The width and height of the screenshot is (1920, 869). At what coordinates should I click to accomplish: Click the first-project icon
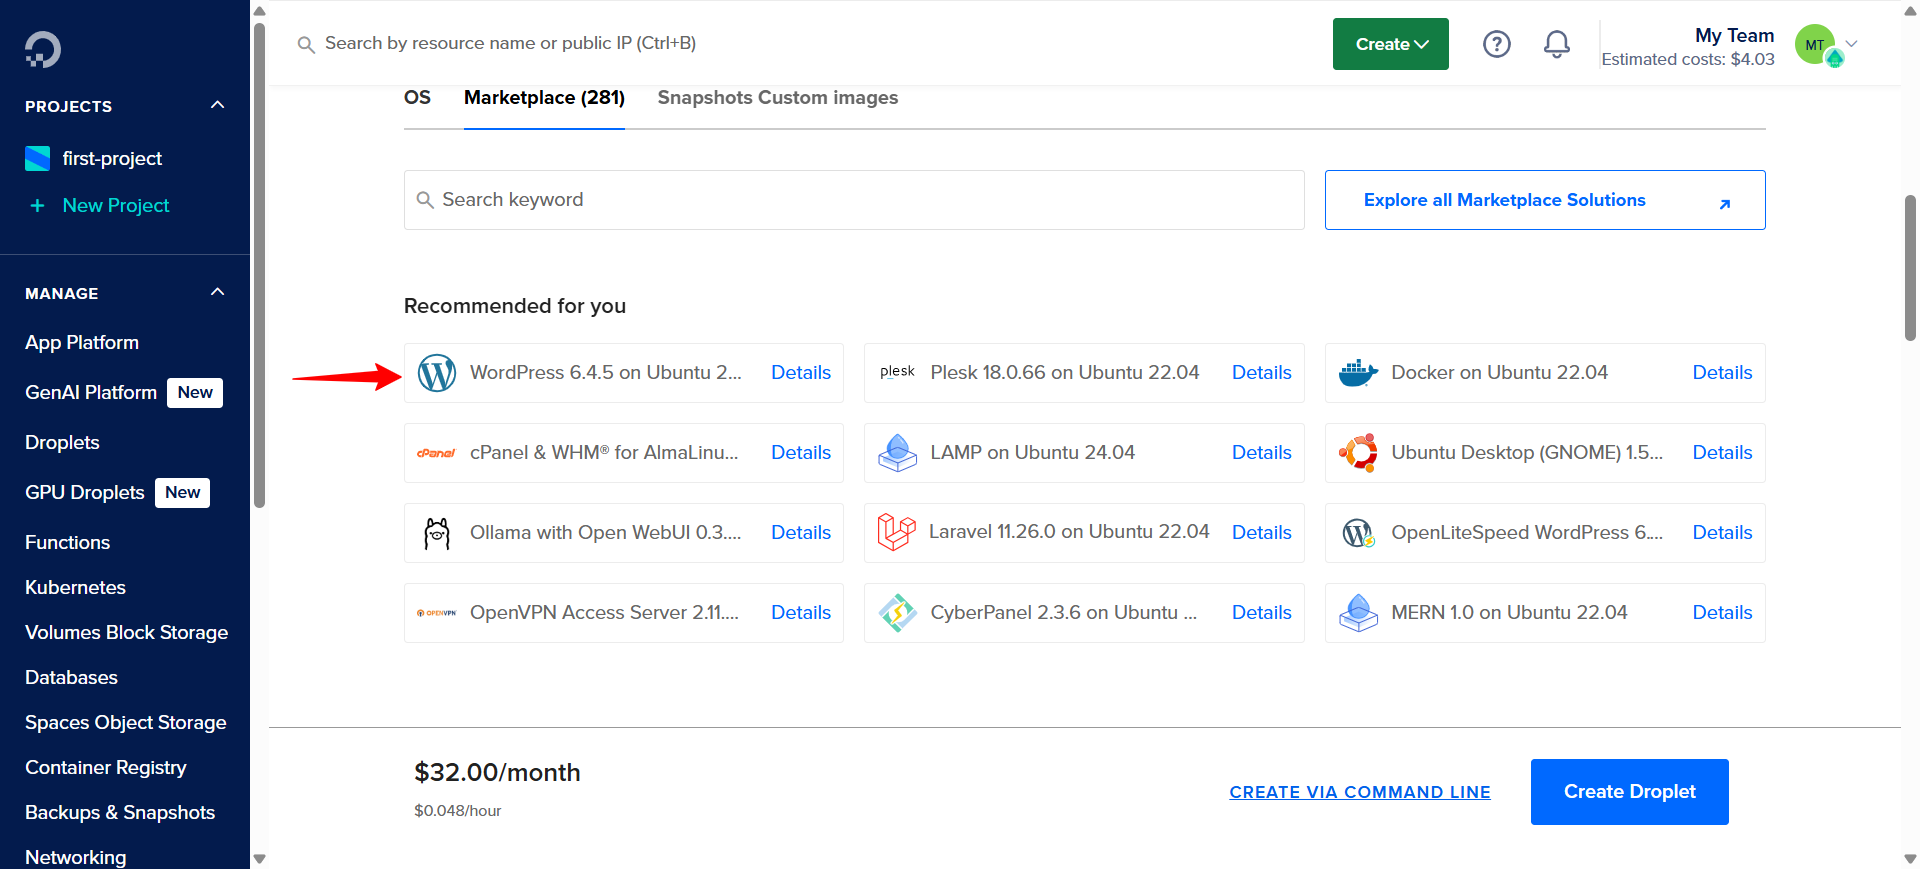pos(37,158)
